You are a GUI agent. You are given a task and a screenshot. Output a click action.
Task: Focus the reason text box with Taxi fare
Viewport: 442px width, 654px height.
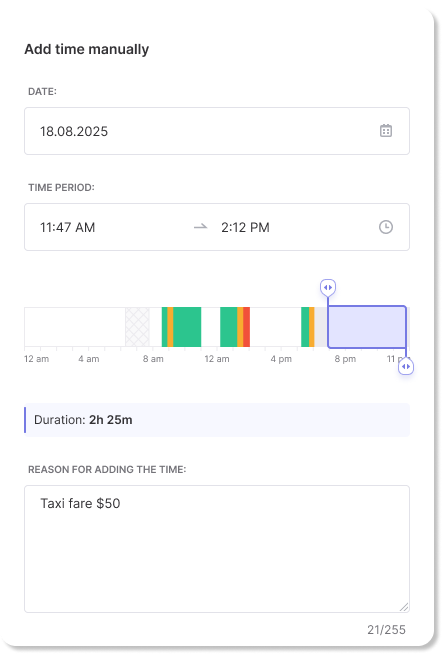[217, 549]
